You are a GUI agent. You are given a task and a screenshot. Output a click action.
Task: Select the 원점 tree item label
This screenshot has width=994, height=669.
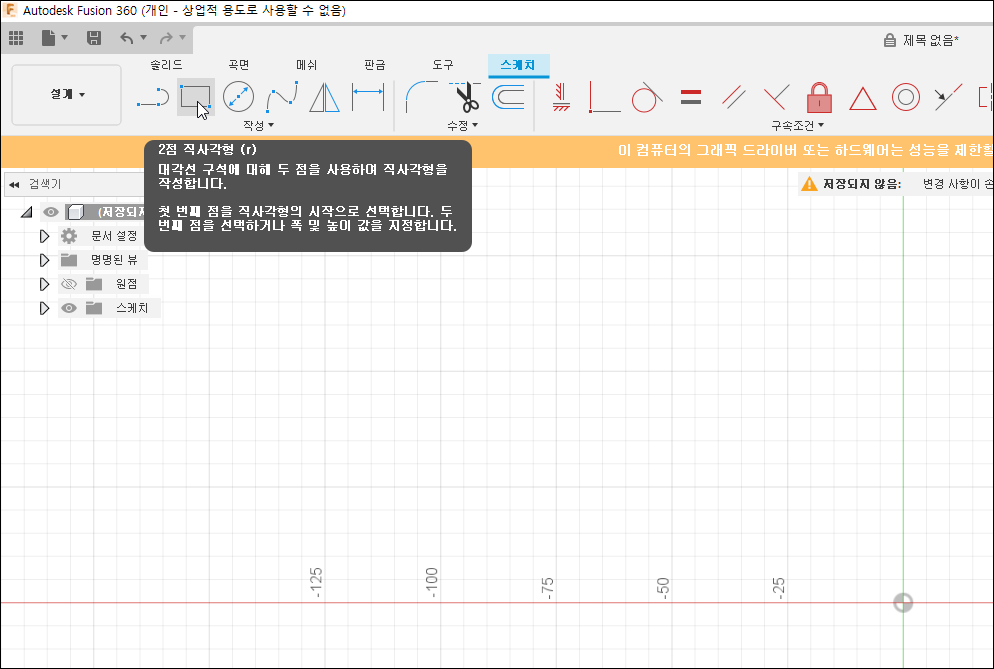tap(126, 284)
